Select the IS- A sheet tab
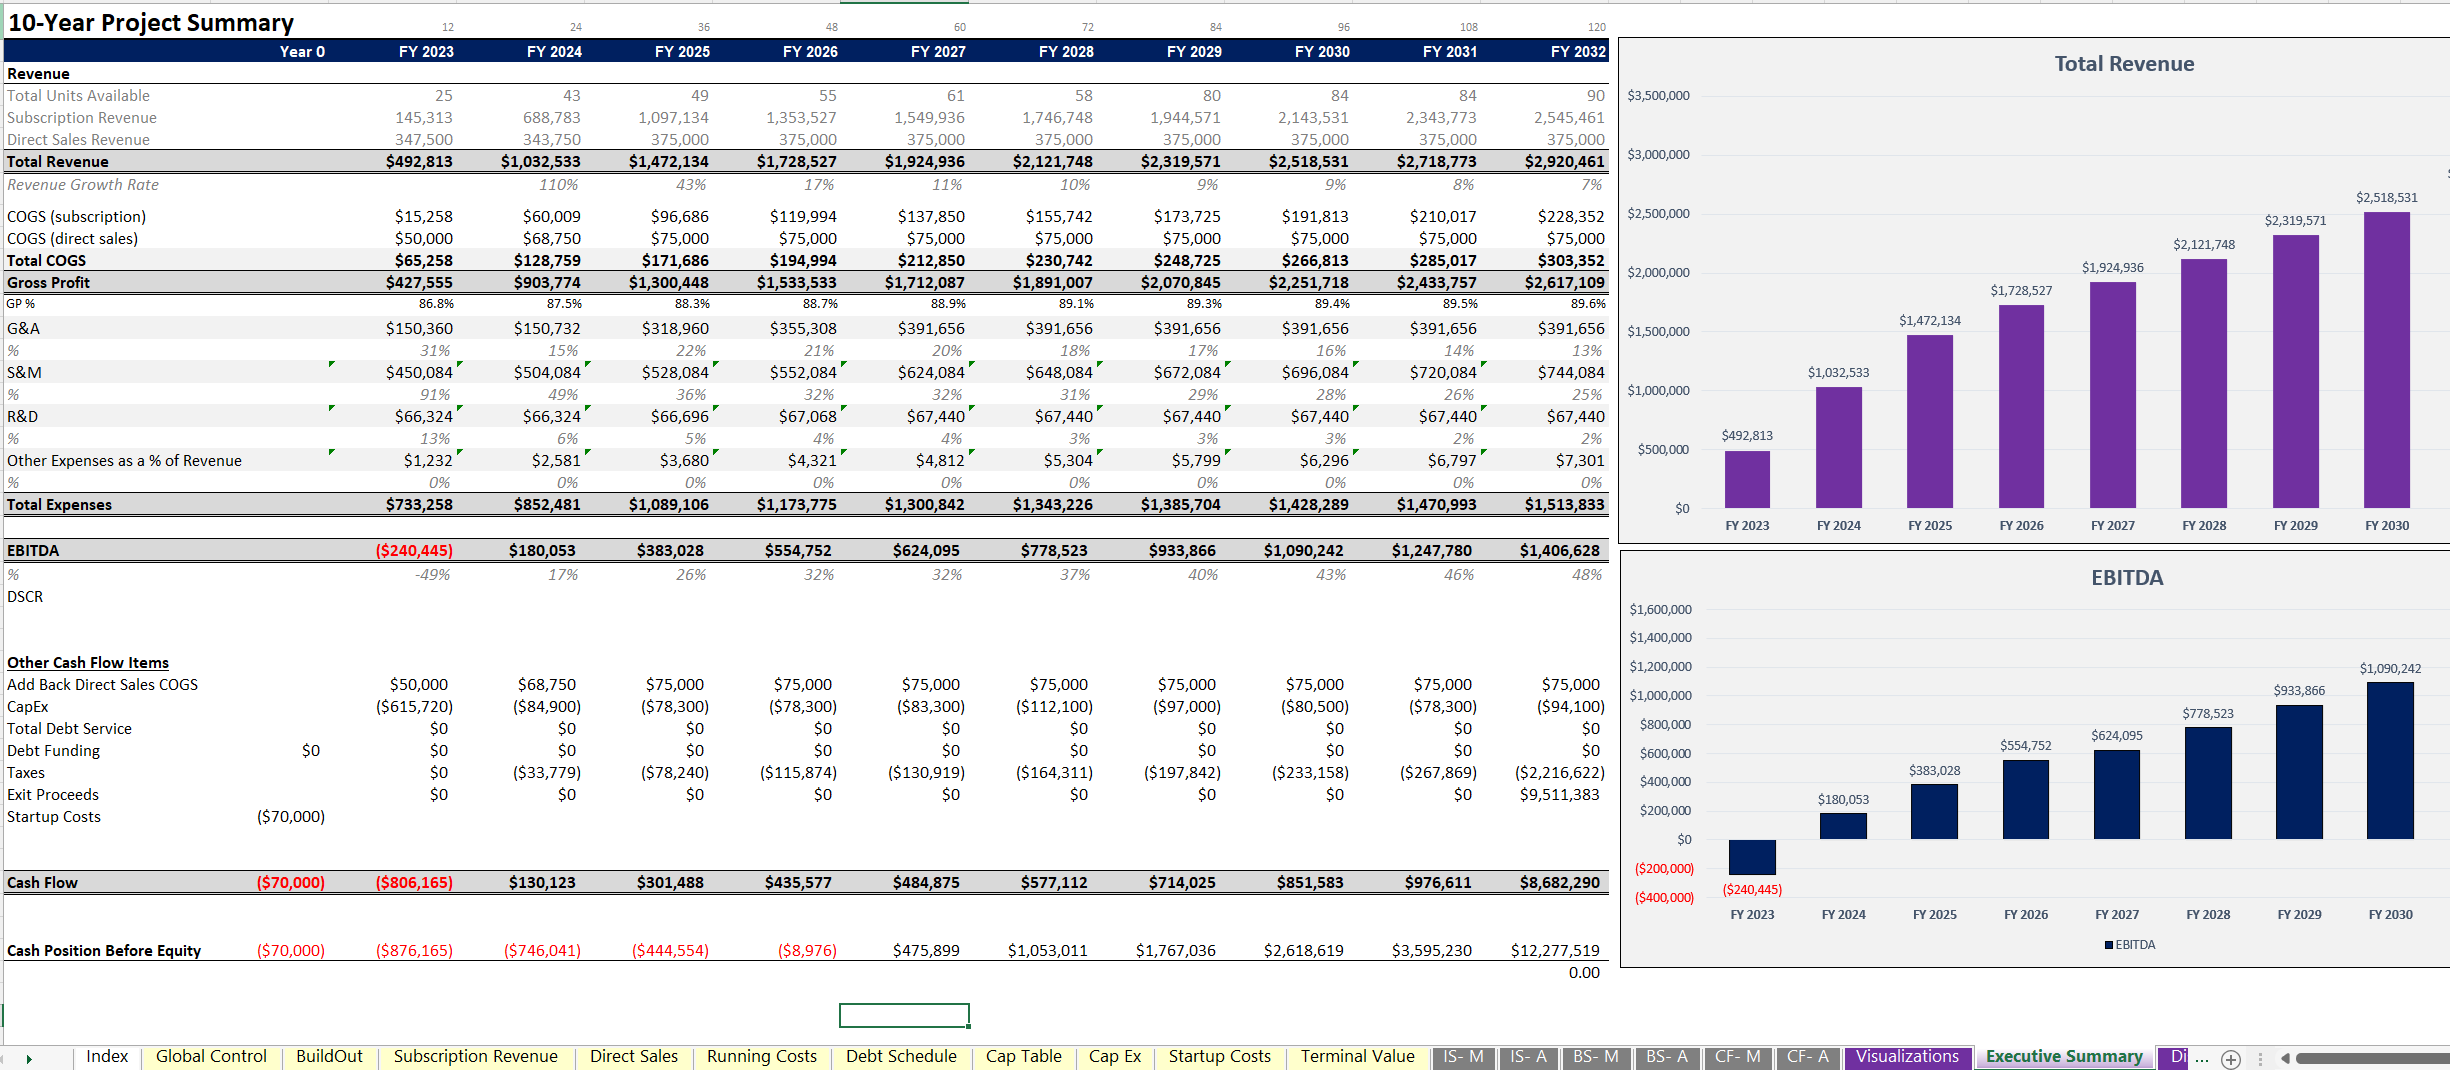 point(1528,1057)
